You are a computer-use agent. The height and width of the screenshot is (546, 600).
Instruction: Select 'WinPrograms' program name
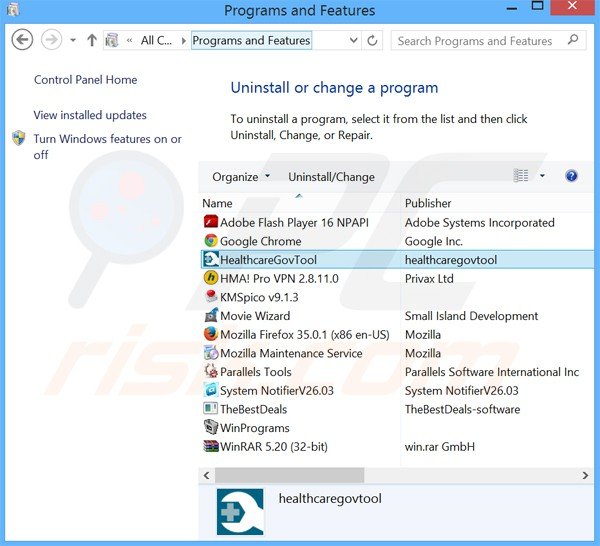pyautogui.click(x=254, y=428)
